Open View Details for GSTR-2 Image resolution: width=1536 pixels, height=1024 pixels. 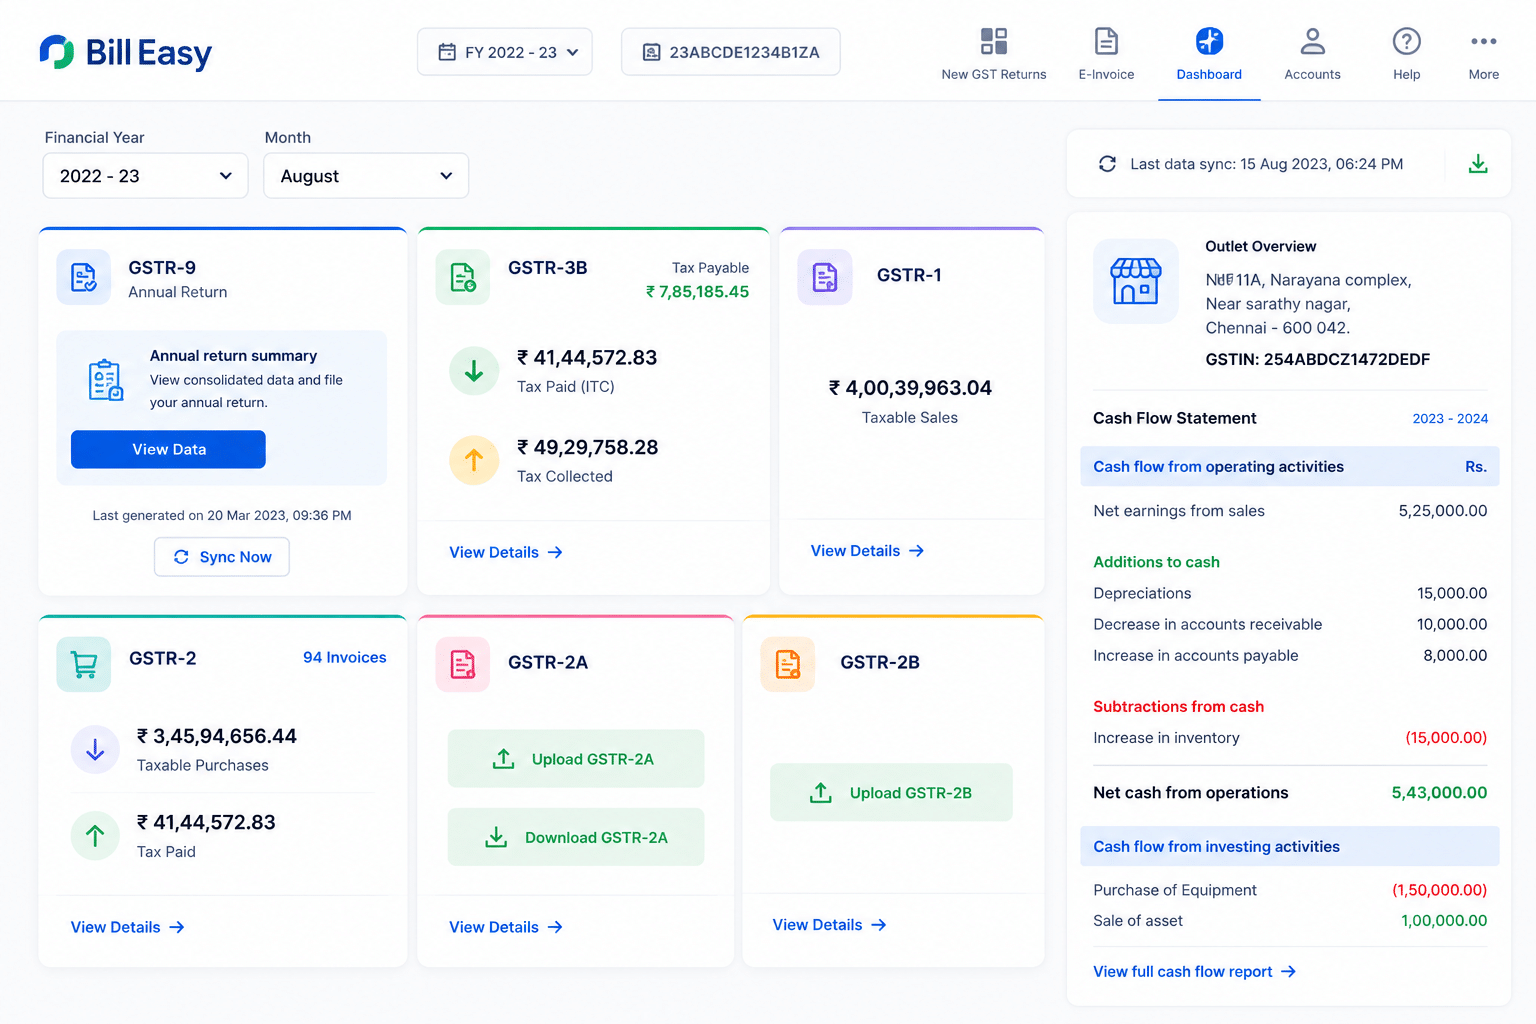(x=128, y=927)
